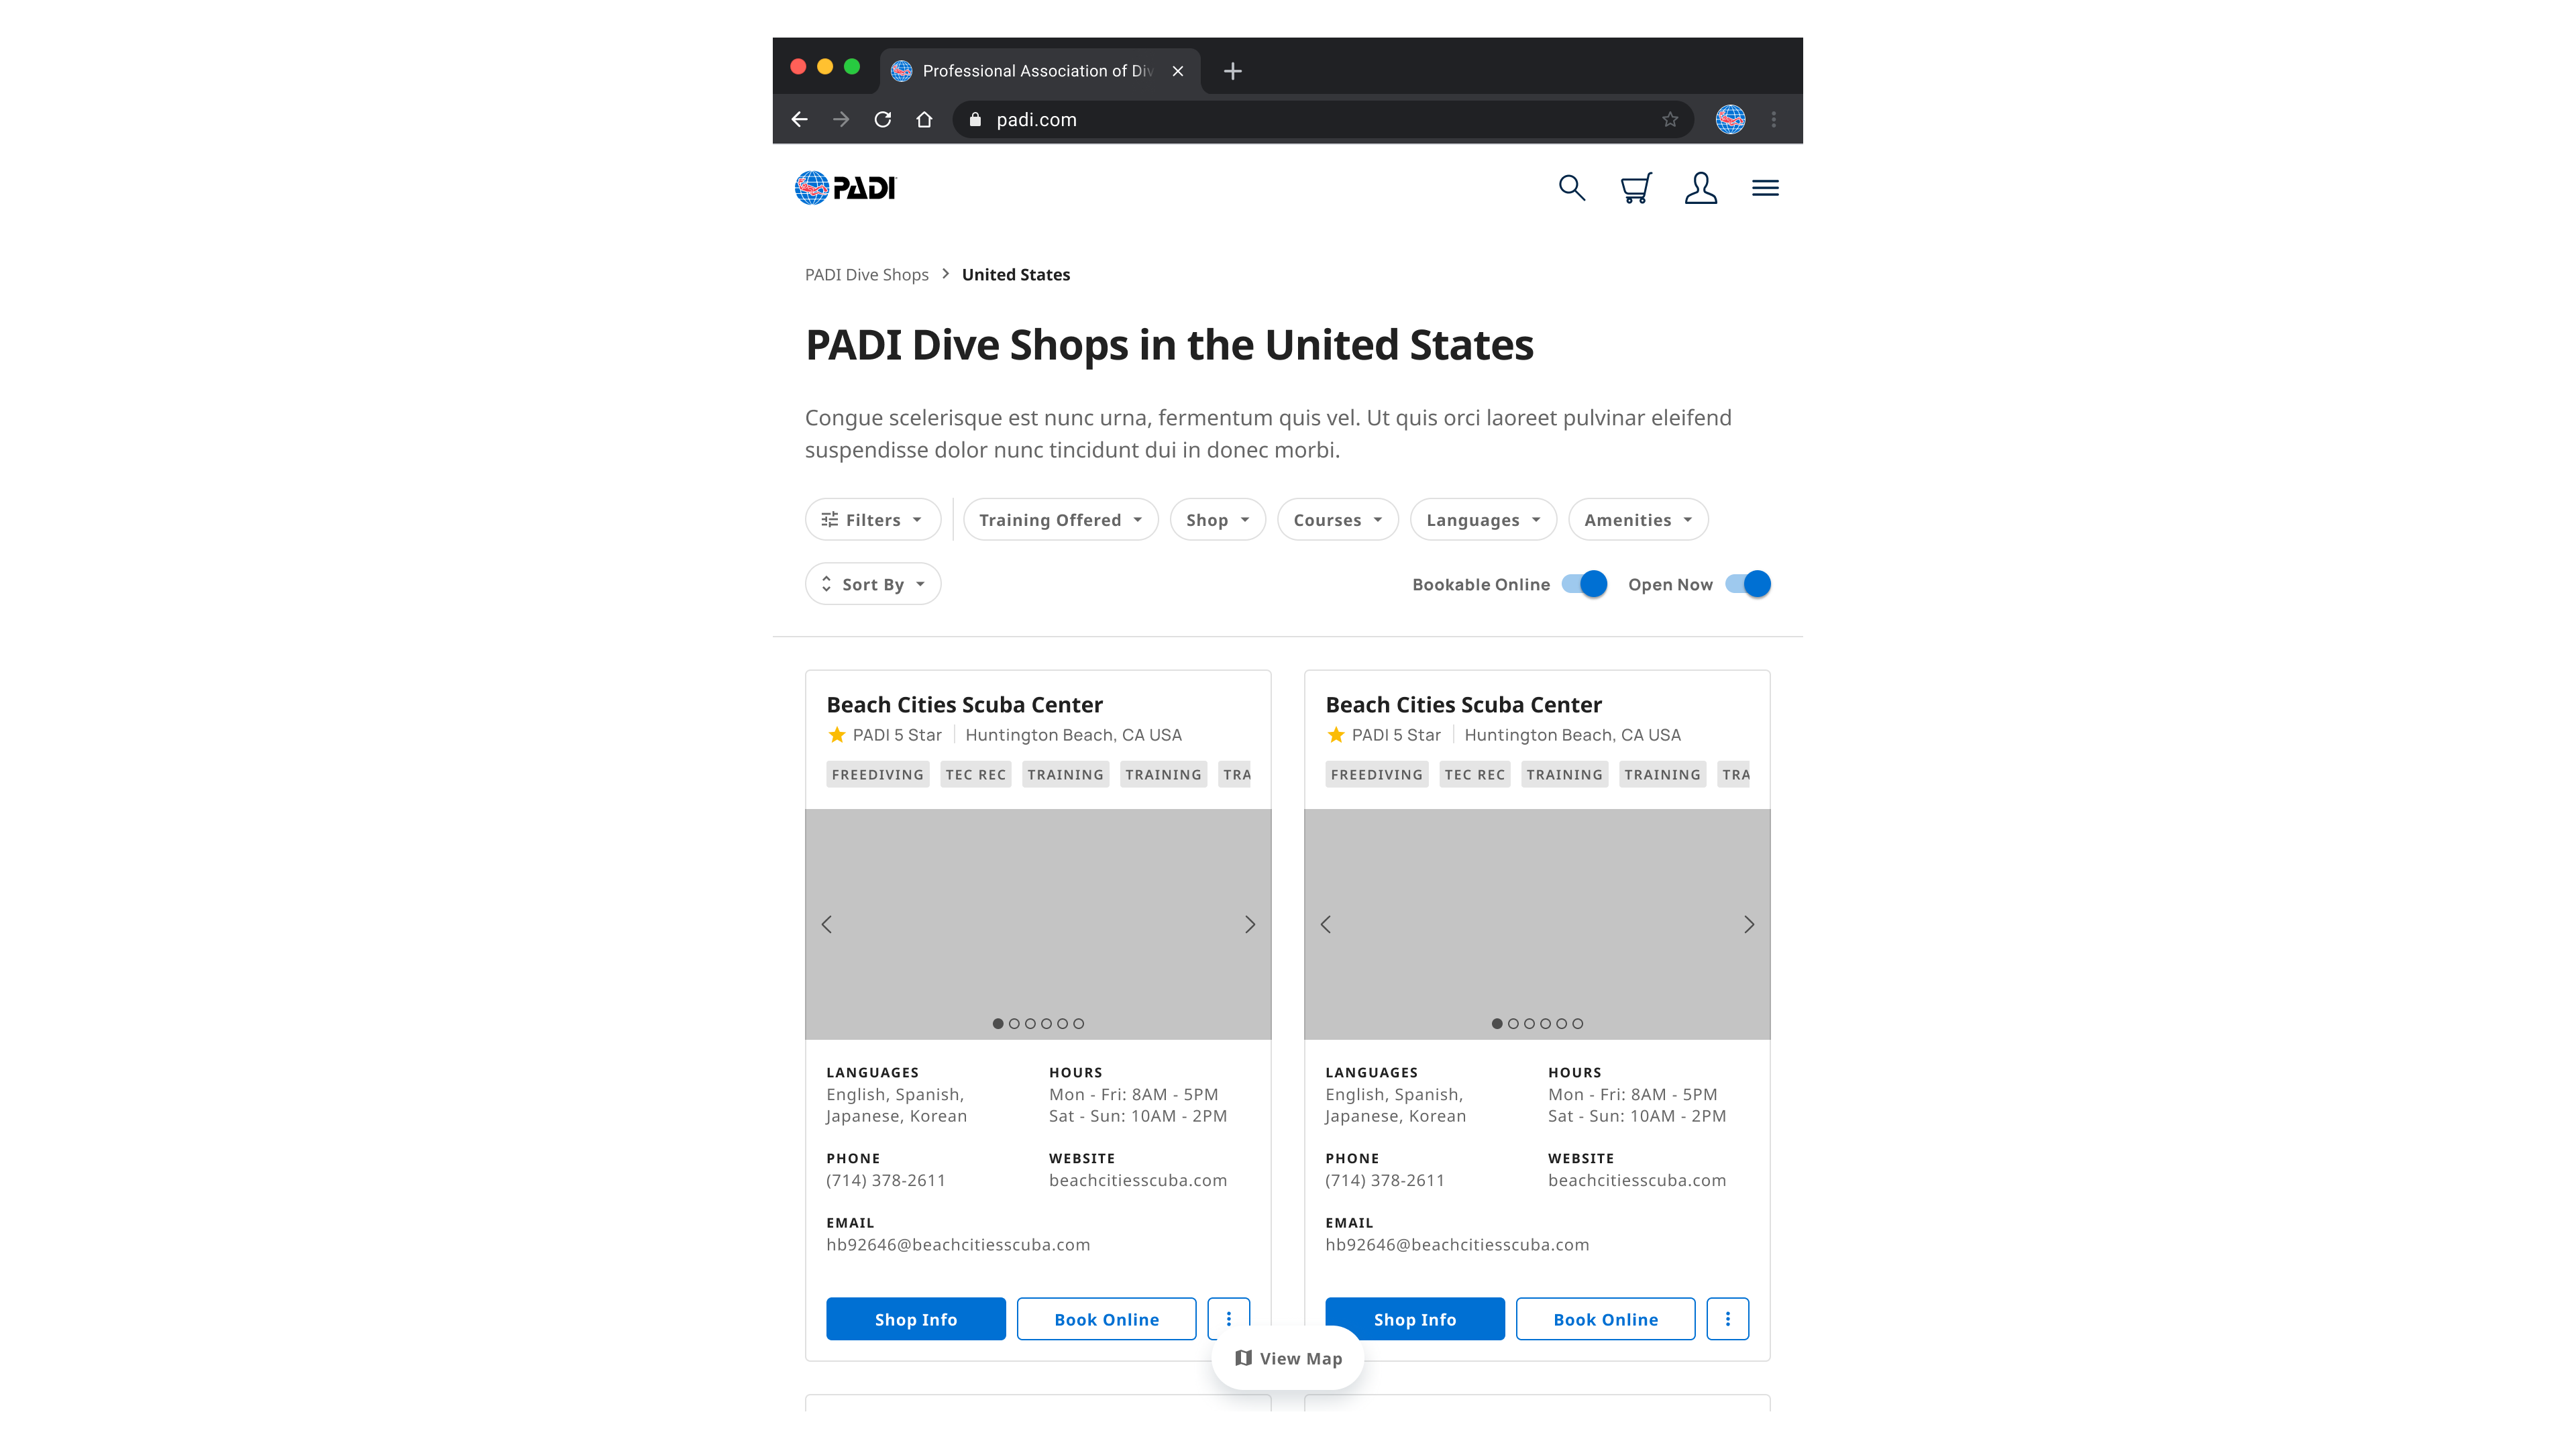Expand the Amenities filter dropdown
This screenshot has height=1449, width=2576.
1637,520
